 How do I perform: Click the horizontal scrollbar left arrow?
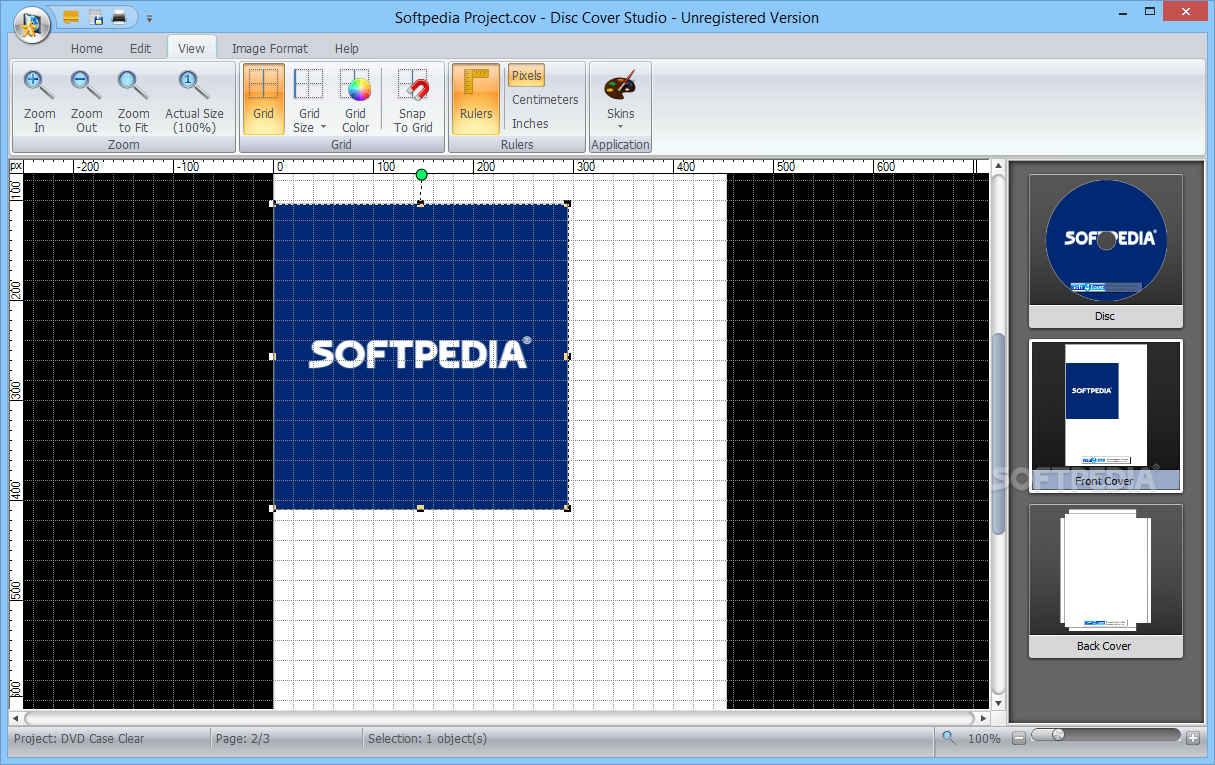(x=15, y=718)
